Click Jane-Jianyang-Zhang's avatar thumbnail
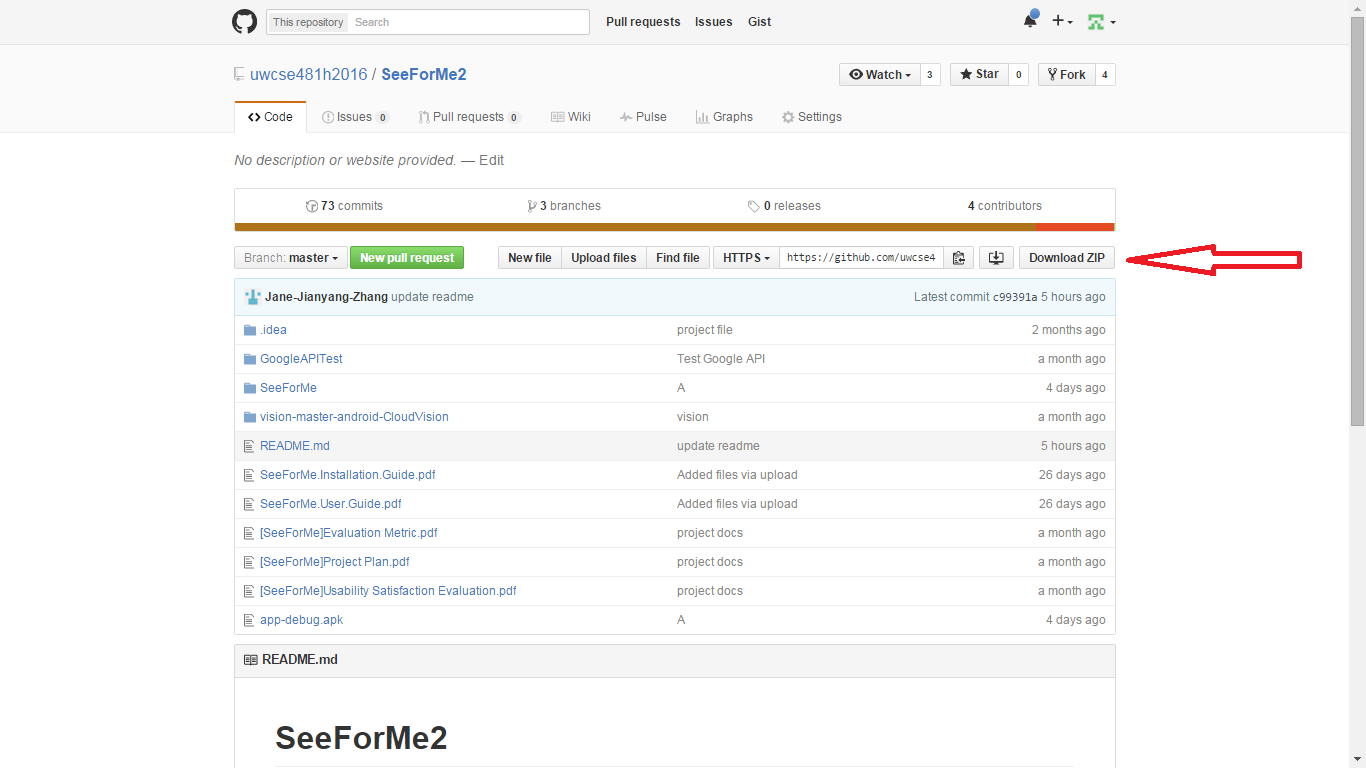 pyautogui.click(x=252, y=297)
